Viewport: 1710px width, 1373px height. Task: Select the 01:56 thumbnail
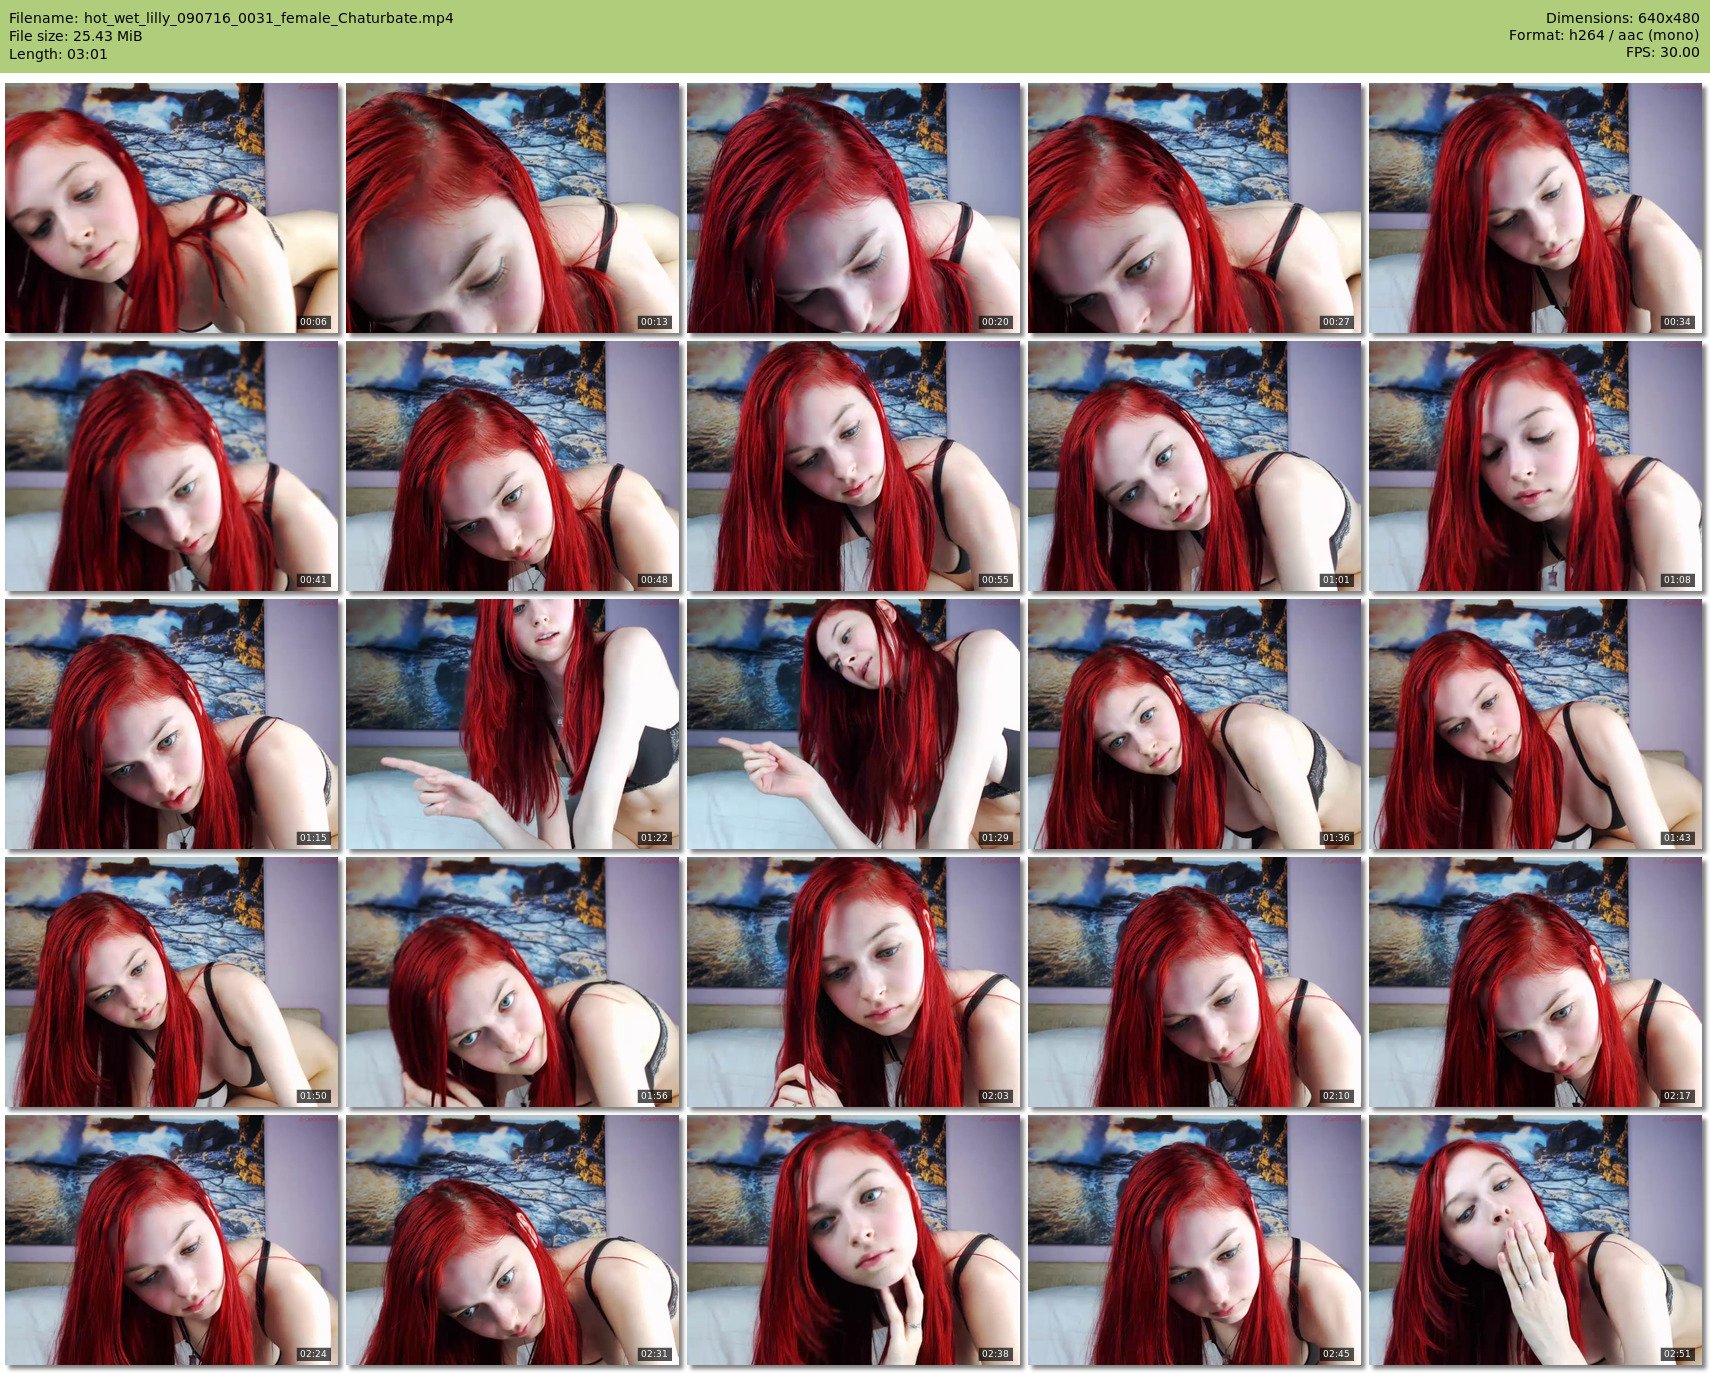(x=513, y=982)
